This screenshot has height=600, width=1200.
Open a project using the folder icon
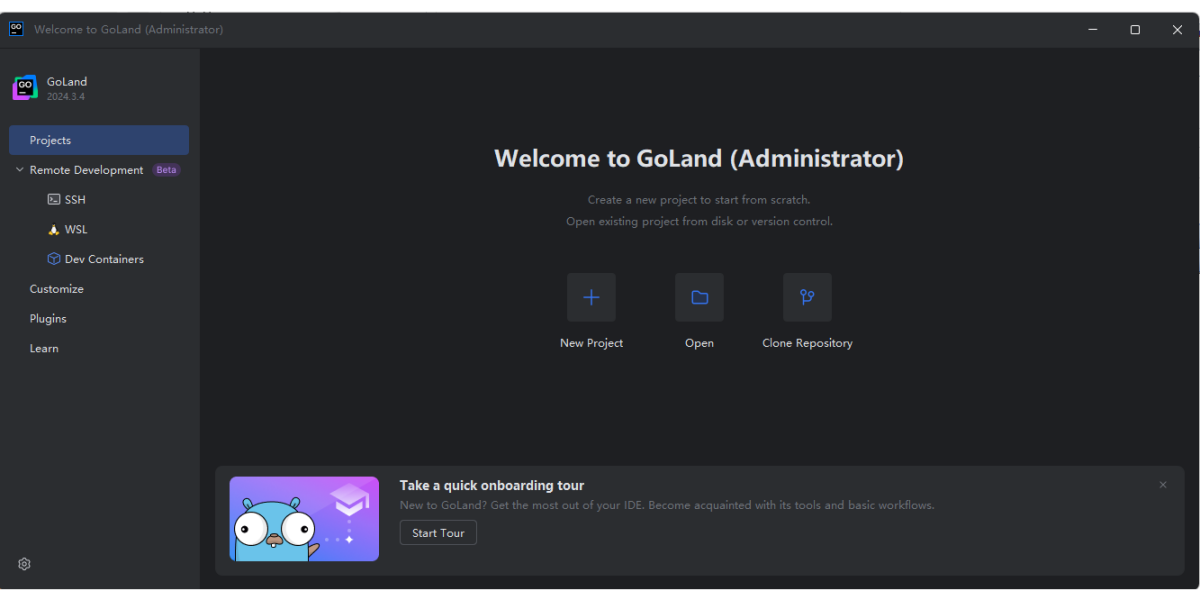[x=699, y=297]
